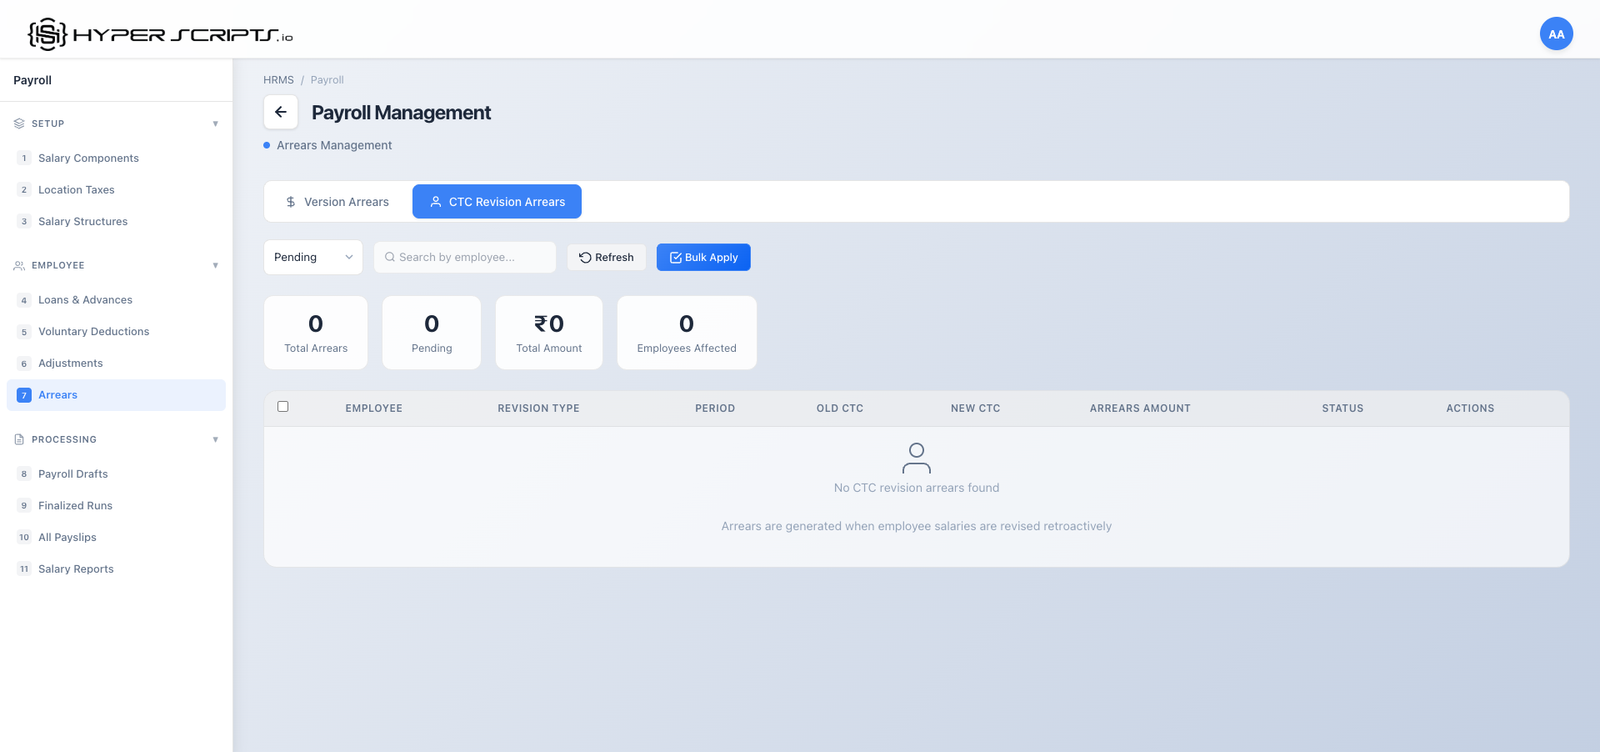Open the Pending status filter dropdown
Viewport: 1600px width, 752px height.
(313, 257)
